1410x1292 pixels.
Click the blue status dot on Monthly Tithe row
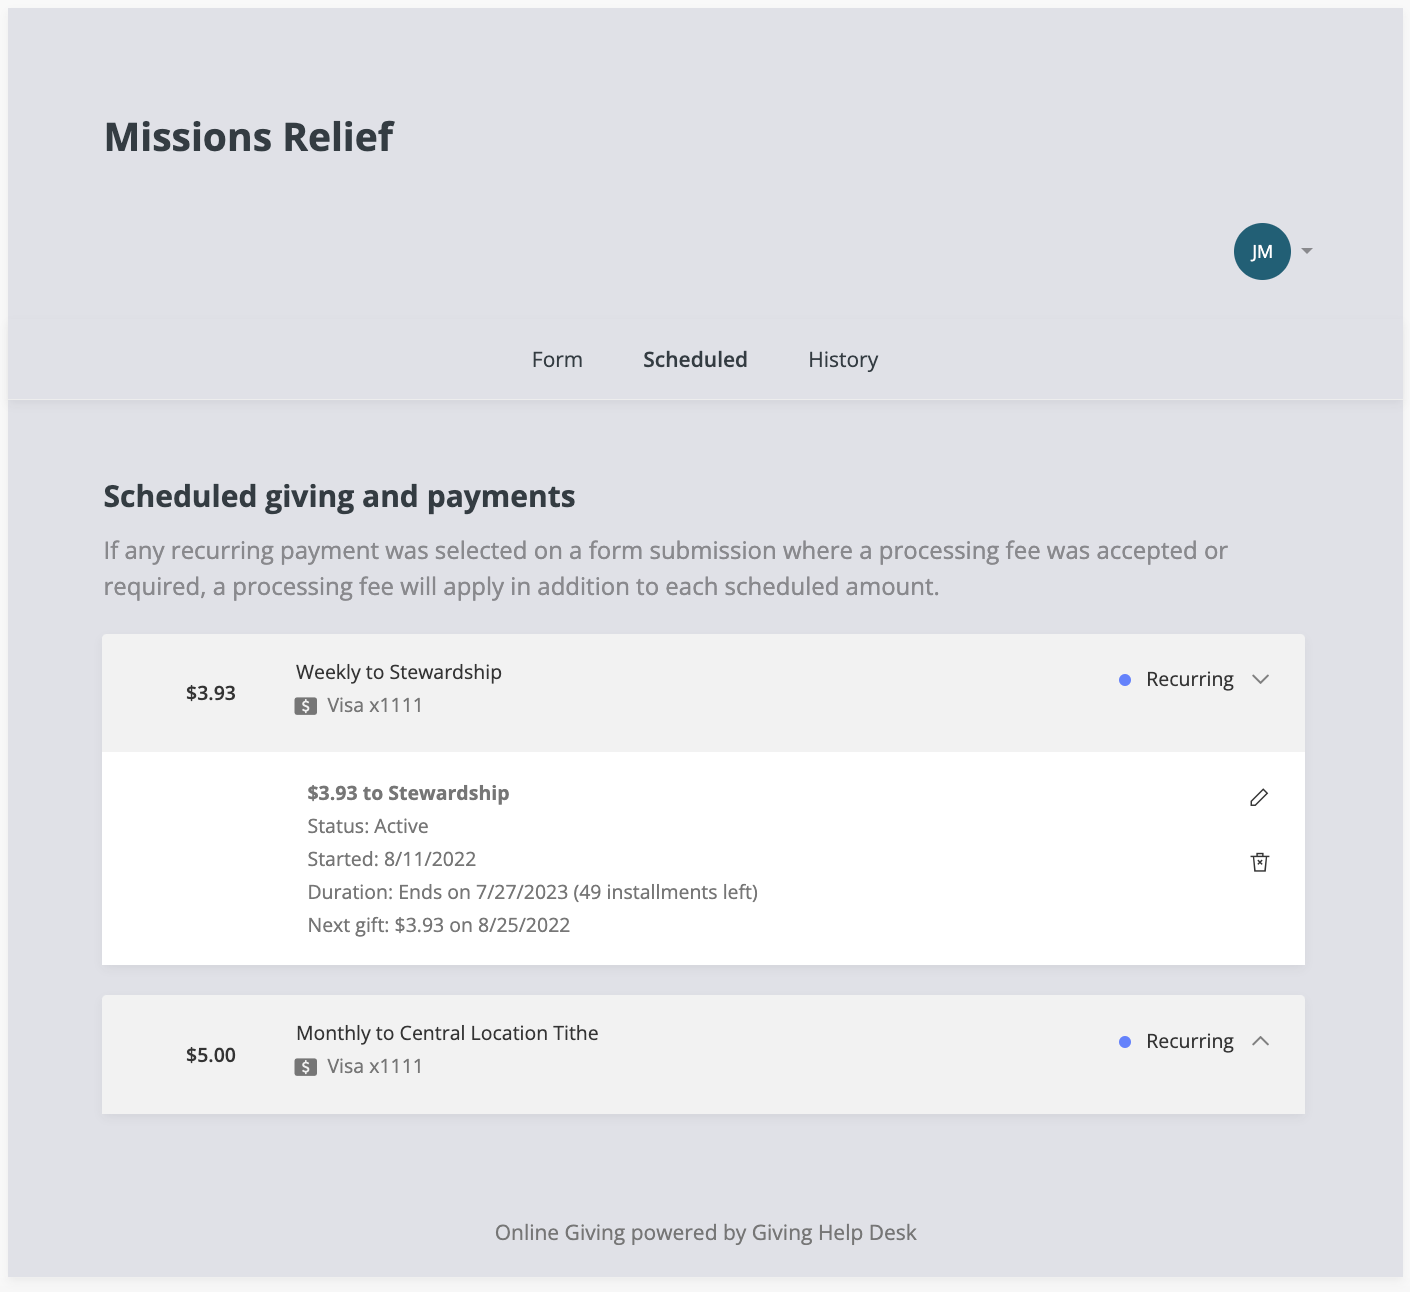pyautogui.click(x=1125, y=1042)
